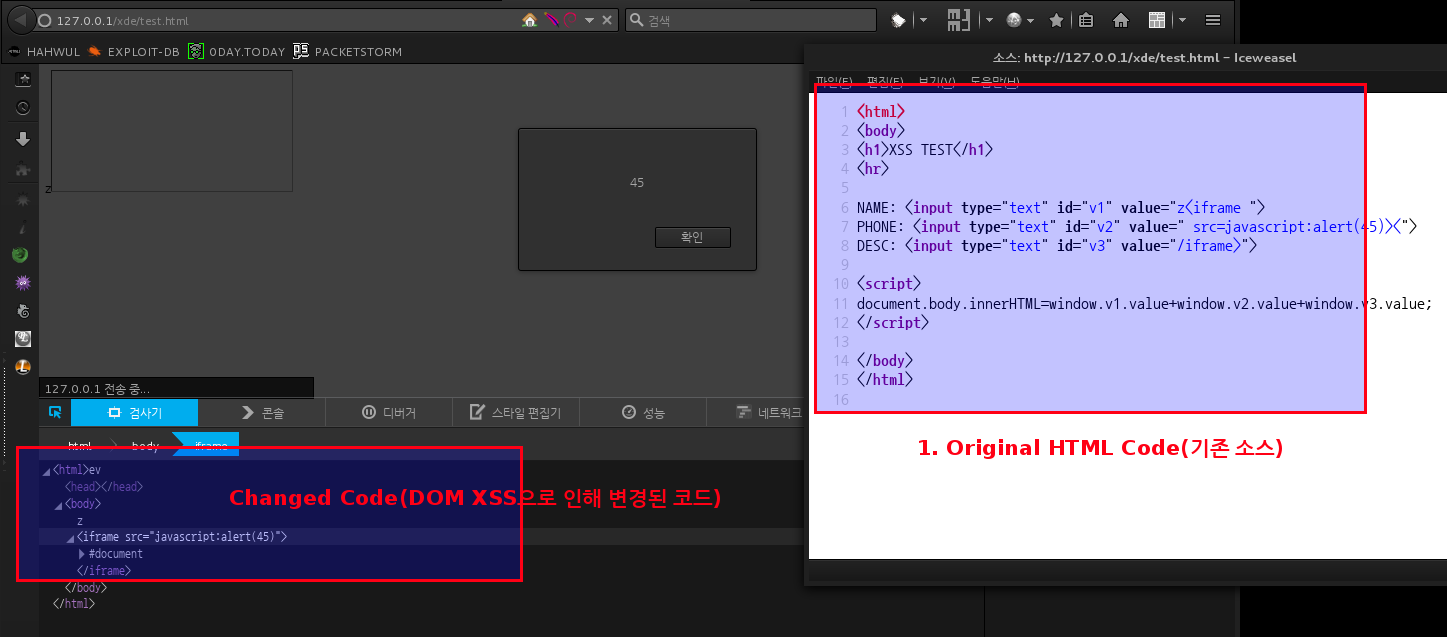Open add-ons puzzle icon in sidebar

[23, 170]
